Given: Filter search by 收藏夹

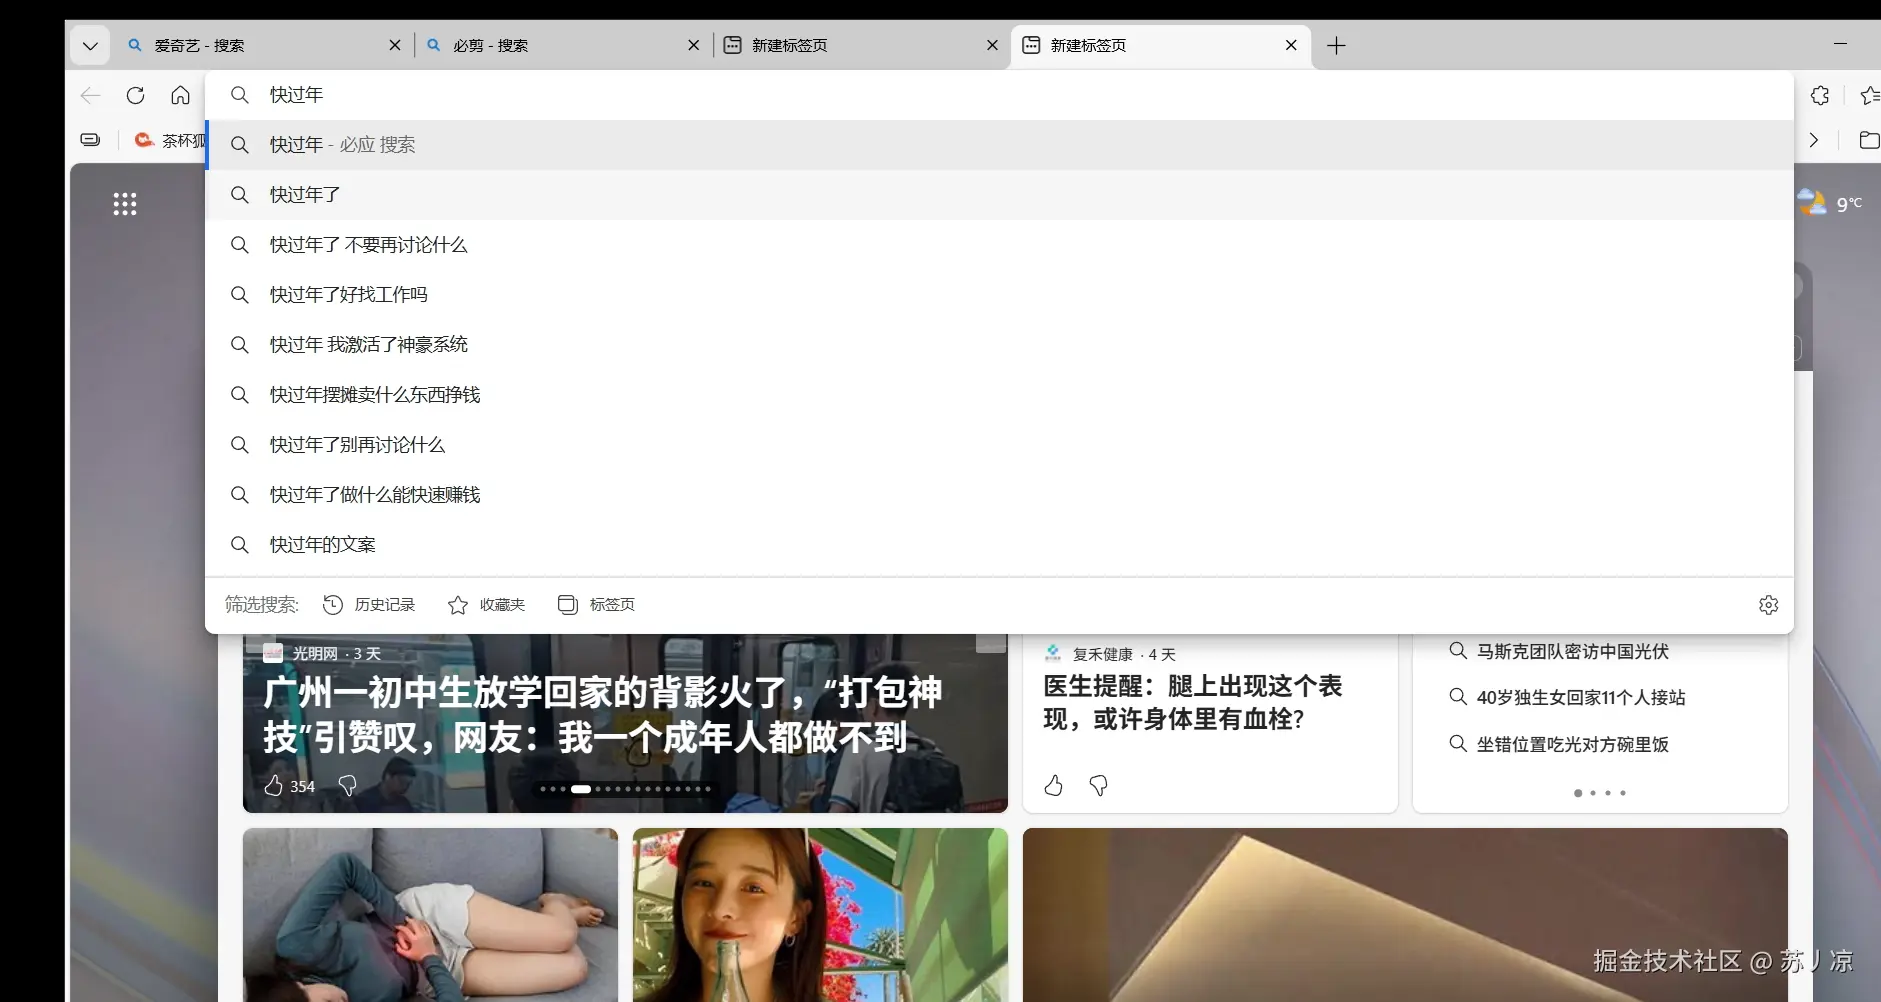Looking at the screenshot, I should 487,605.
